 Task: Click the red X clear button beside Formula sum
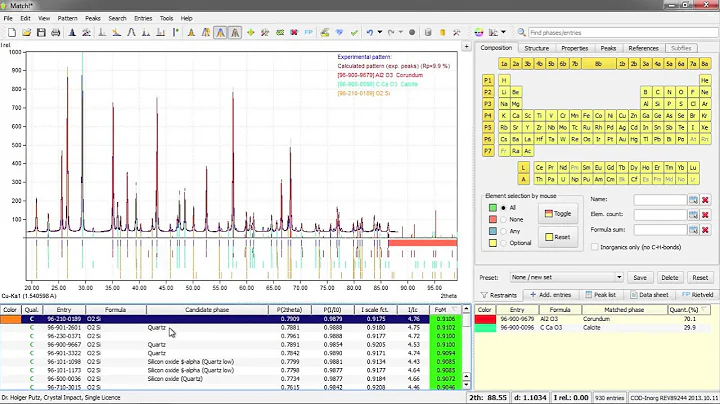coord(705,230)
